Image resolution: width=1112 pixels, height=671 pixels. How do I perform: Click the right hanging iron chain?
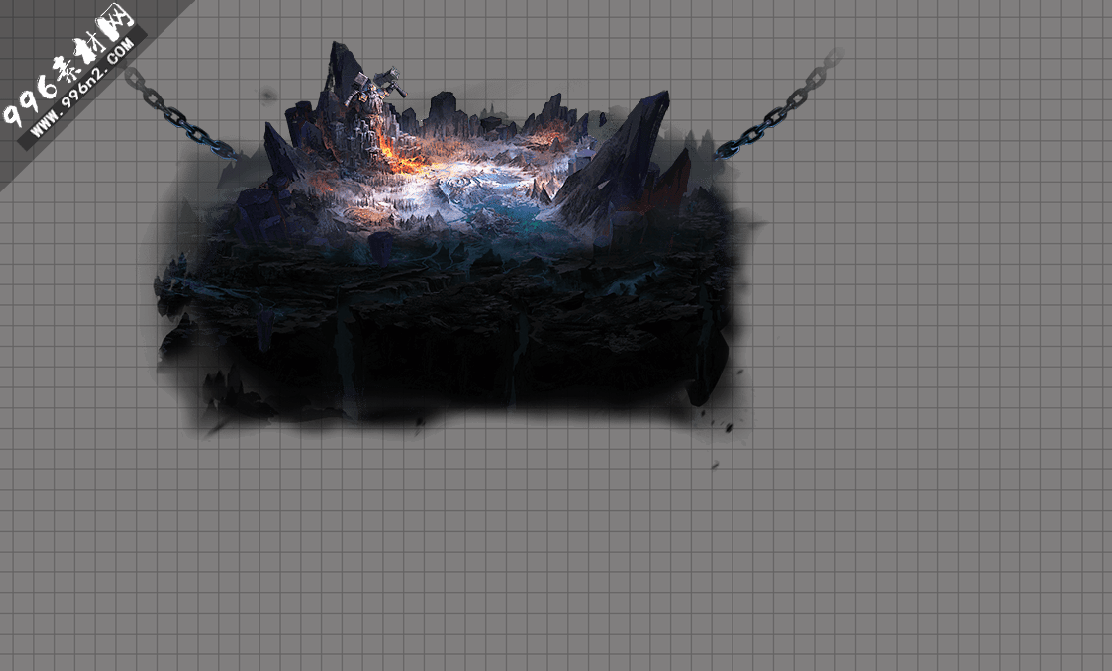[779, 103]
